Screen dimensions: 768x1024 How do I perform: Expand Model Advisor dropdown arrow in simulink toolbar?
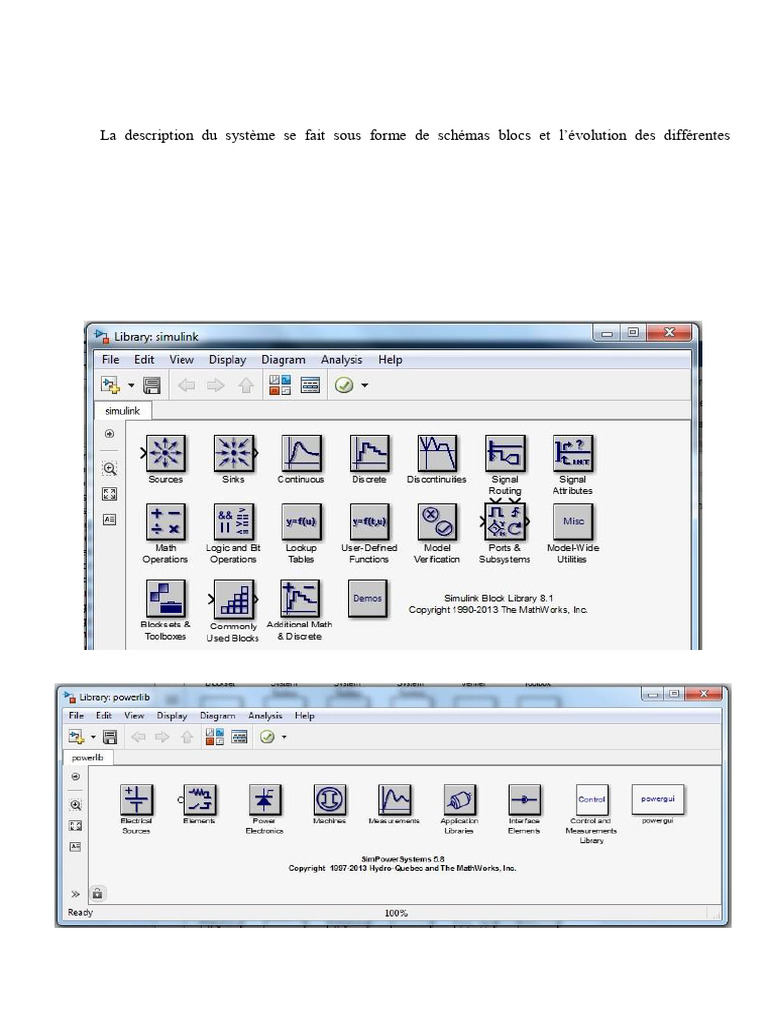click(364, 385)
